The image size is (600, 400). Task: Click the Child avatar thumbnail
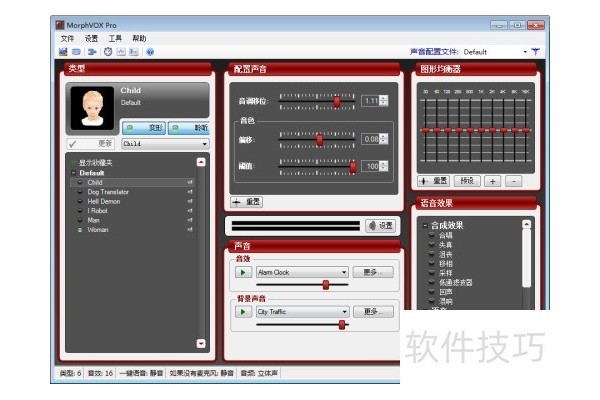(92, 108)
